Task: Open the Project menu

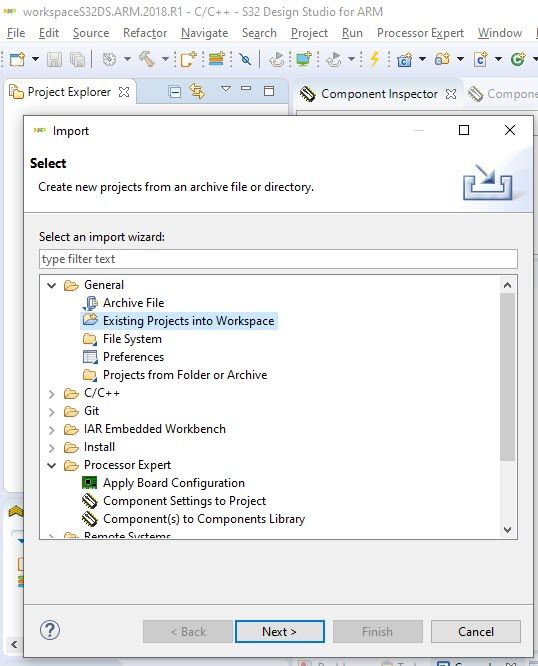Action: [x=309, y=33]
